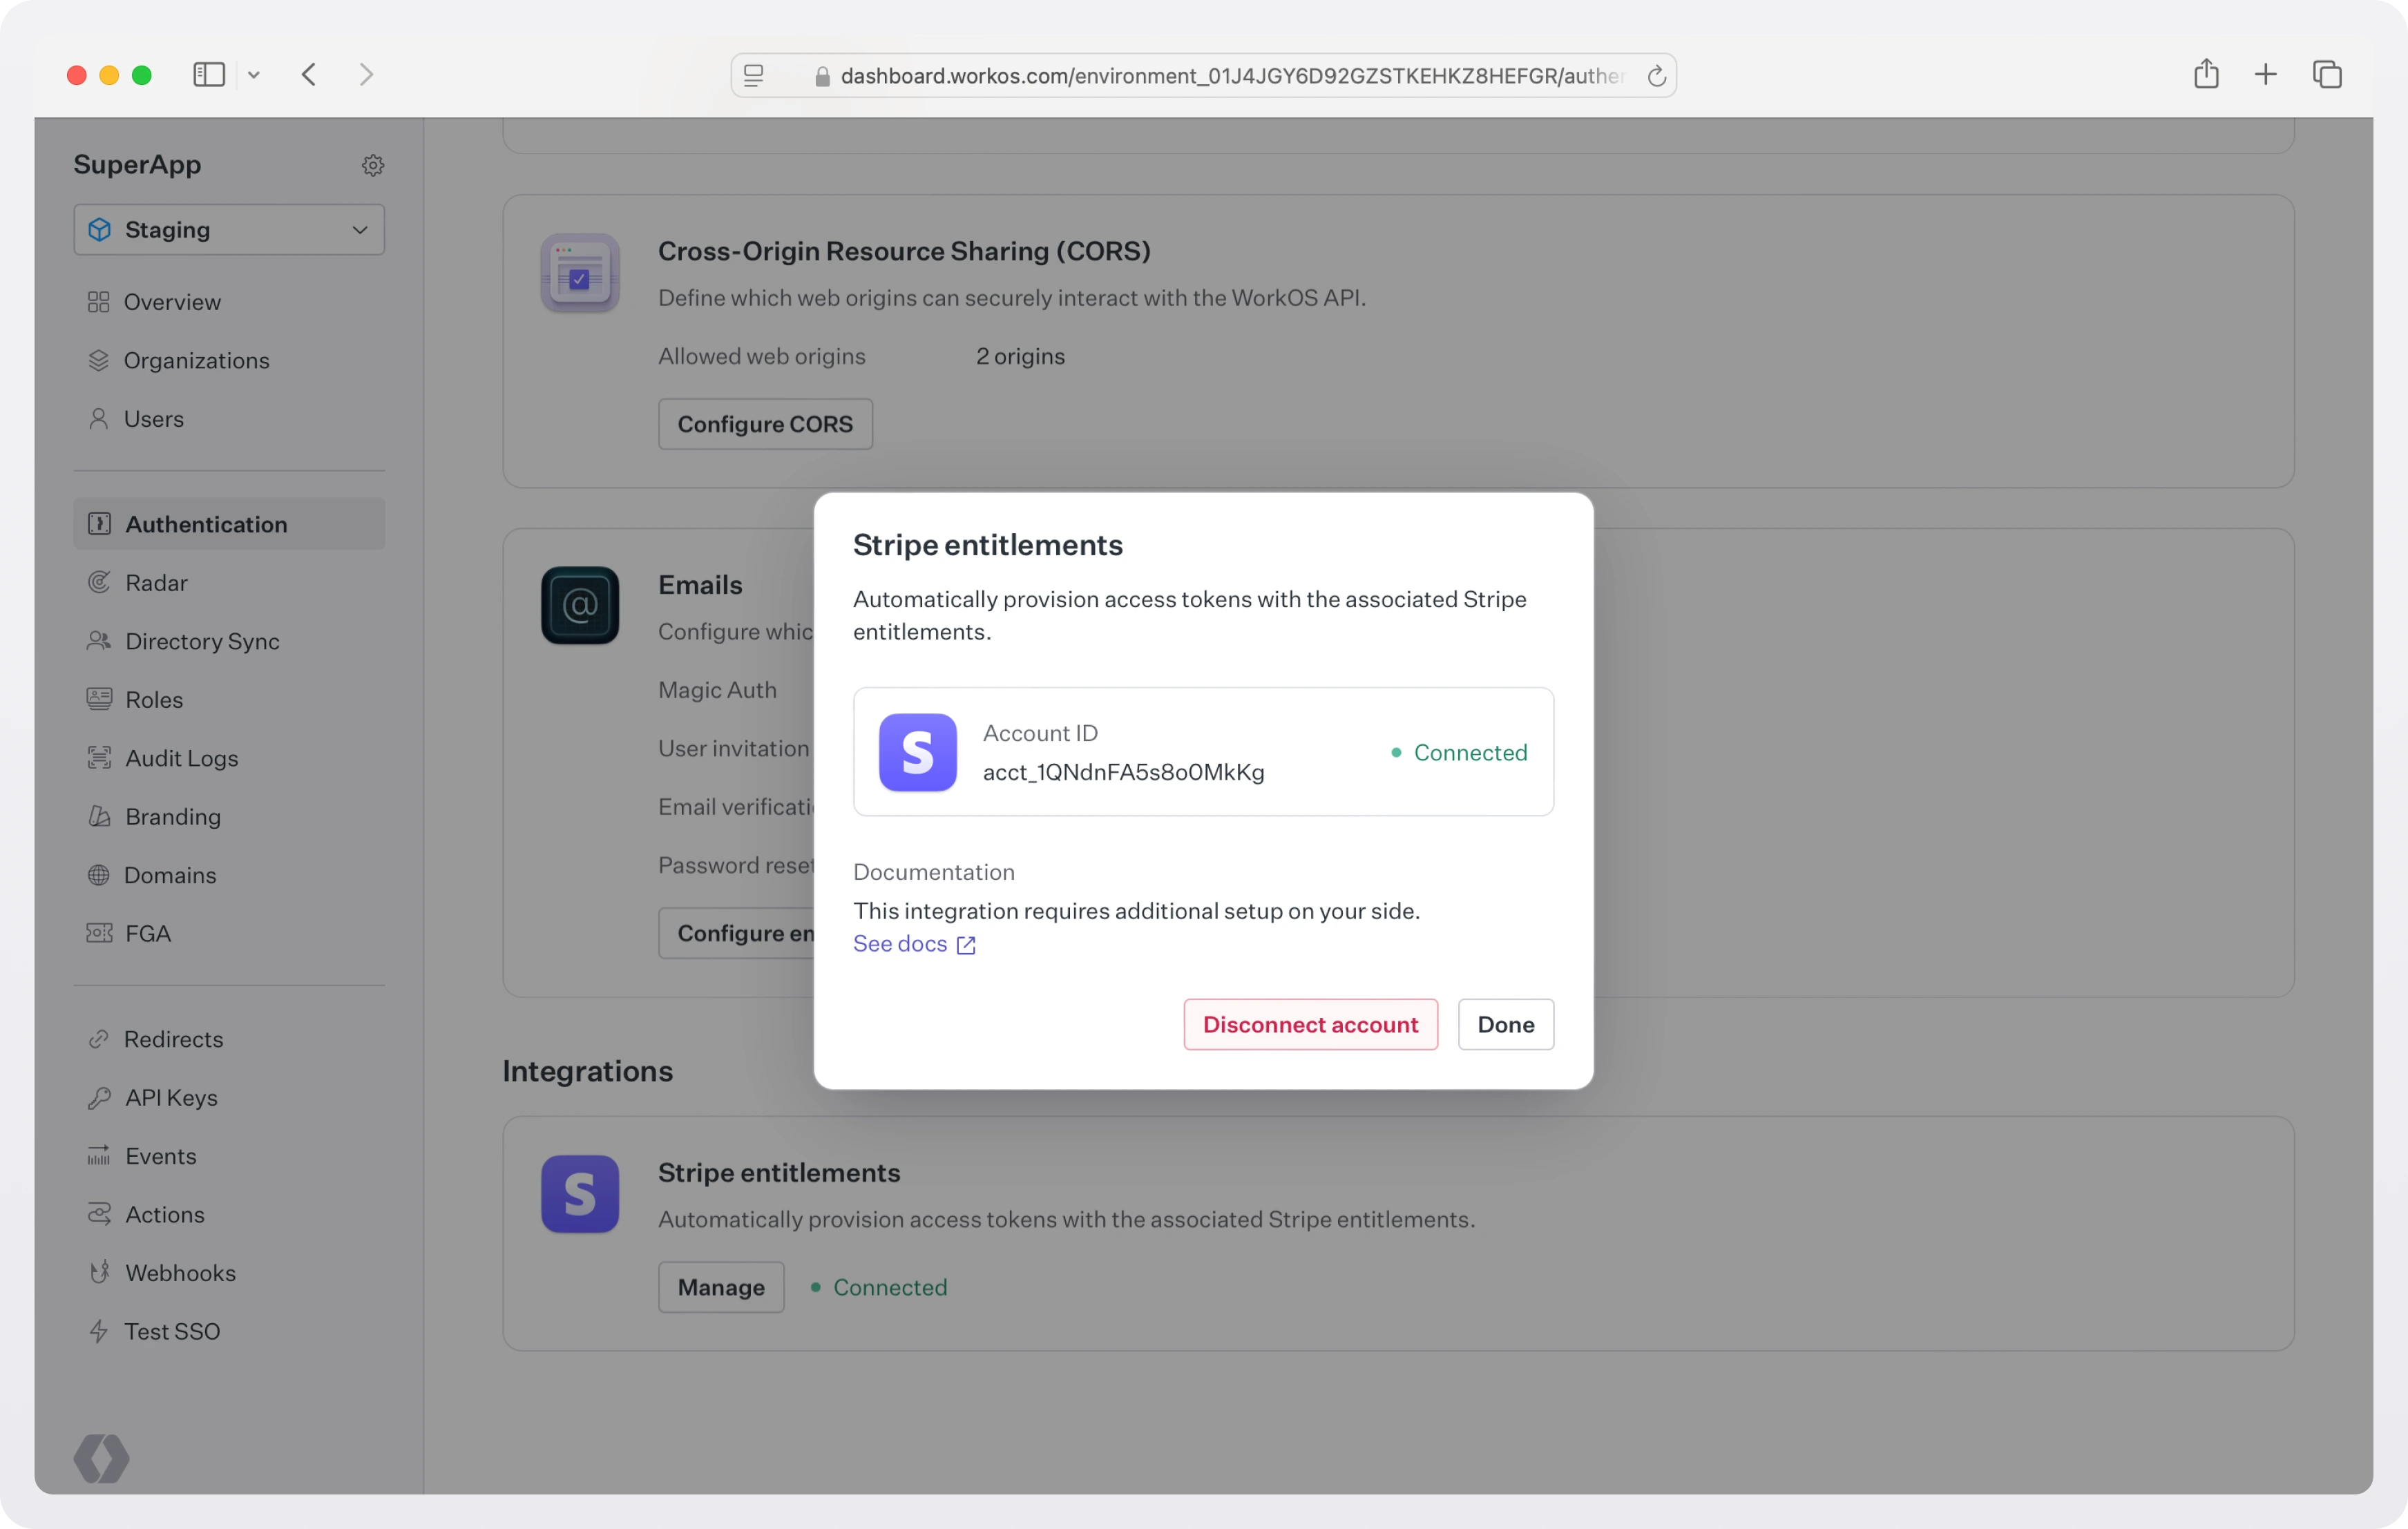This screenshot has height=1529, width=2408.
Task: Show tab overview icon
Action: [2327, 75]
